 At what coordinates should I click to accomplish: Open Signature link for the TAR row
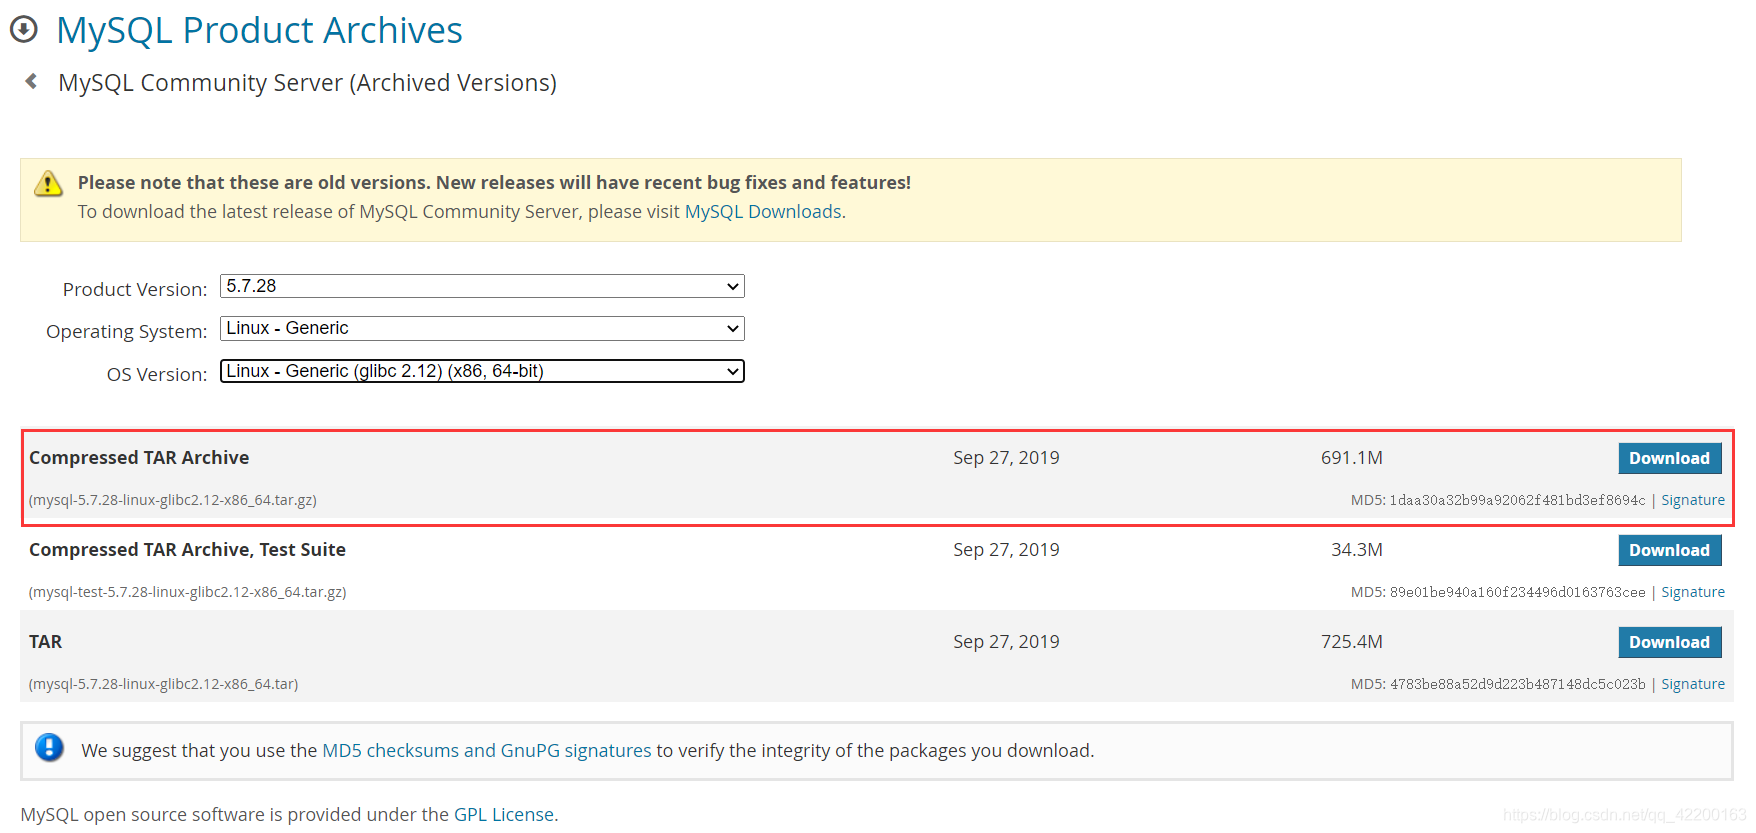point(1693,684)
